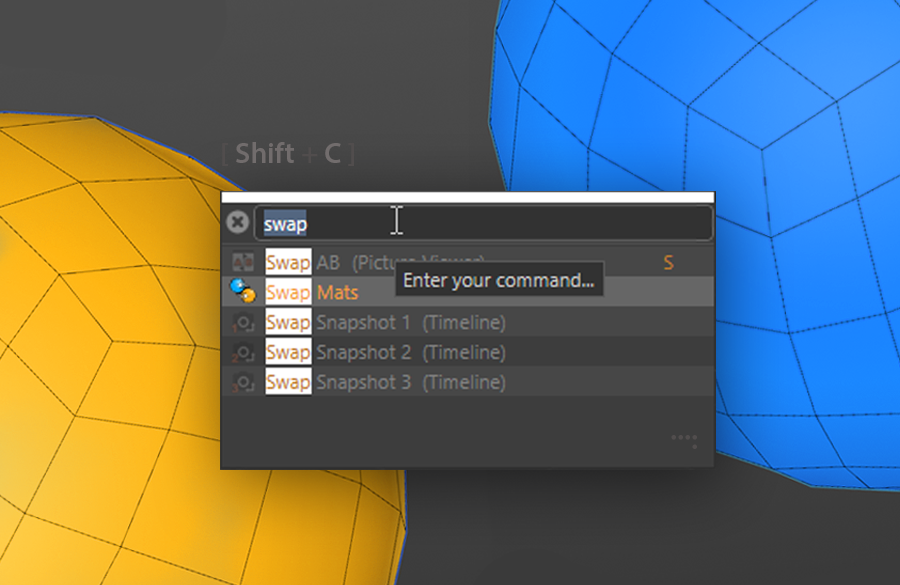This screenshot has height=585, width=900.
Task: Click the Swap Snapshot 2 camera icon
Action: pos(243,352)
